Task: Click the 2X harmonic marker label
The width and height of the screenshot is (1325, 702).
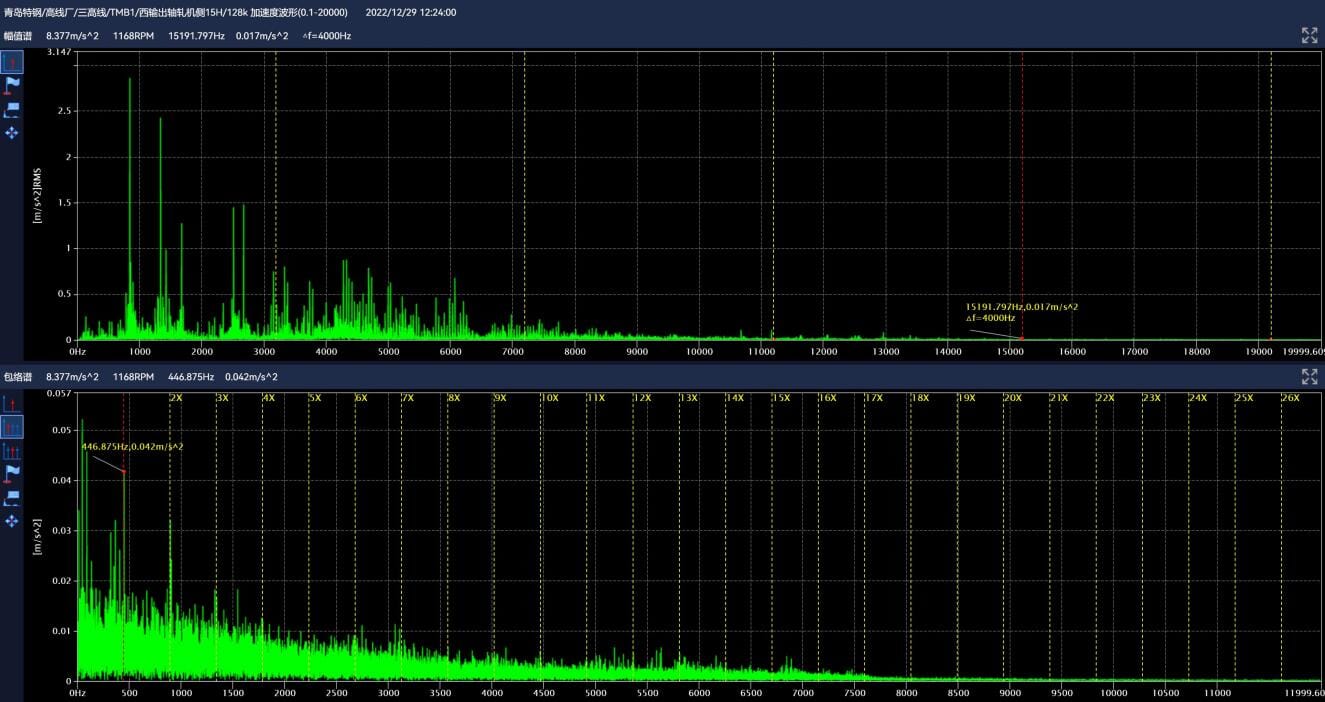Action: tap(176, 398)
